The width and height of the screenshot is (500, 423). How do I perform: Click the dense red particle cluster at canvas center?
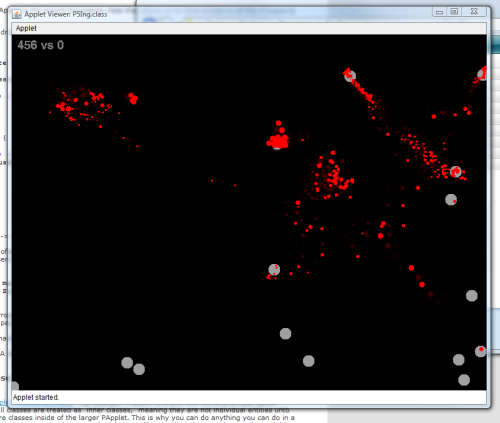click(x=278, y=139)
